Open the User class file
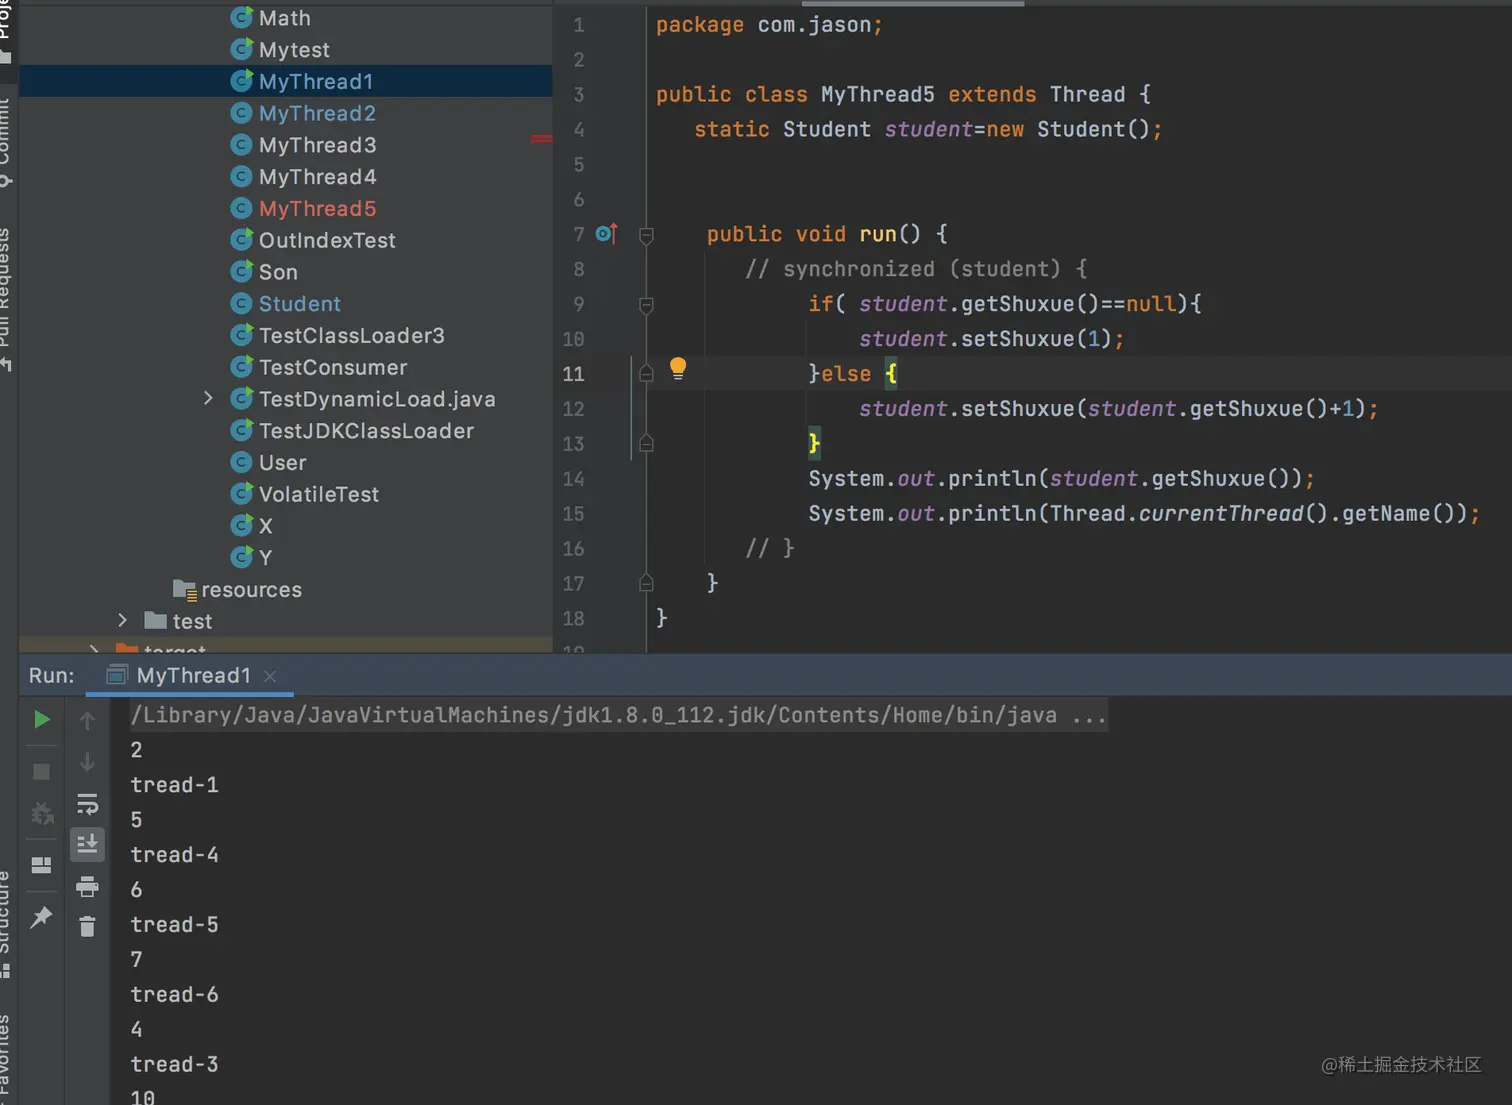Viewport: 1512px width, 1105px height. click(x=282, y=463)
